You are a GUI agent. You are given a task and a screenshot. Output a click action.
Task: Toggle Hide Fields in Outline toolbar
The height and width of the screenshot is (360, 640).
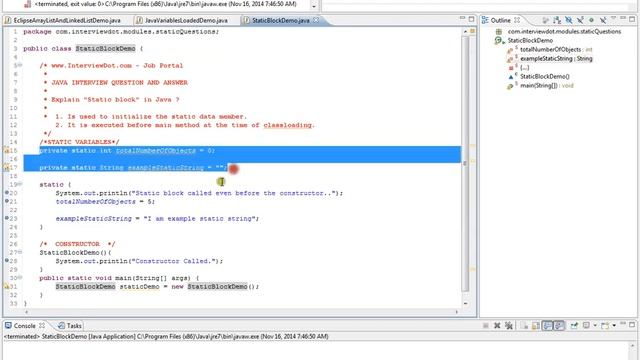click(x=568, y=20)
